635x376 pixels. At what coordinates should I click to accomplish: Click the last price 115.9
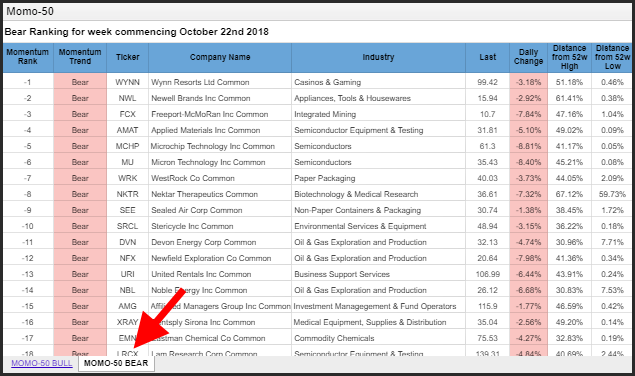(488, 306)
